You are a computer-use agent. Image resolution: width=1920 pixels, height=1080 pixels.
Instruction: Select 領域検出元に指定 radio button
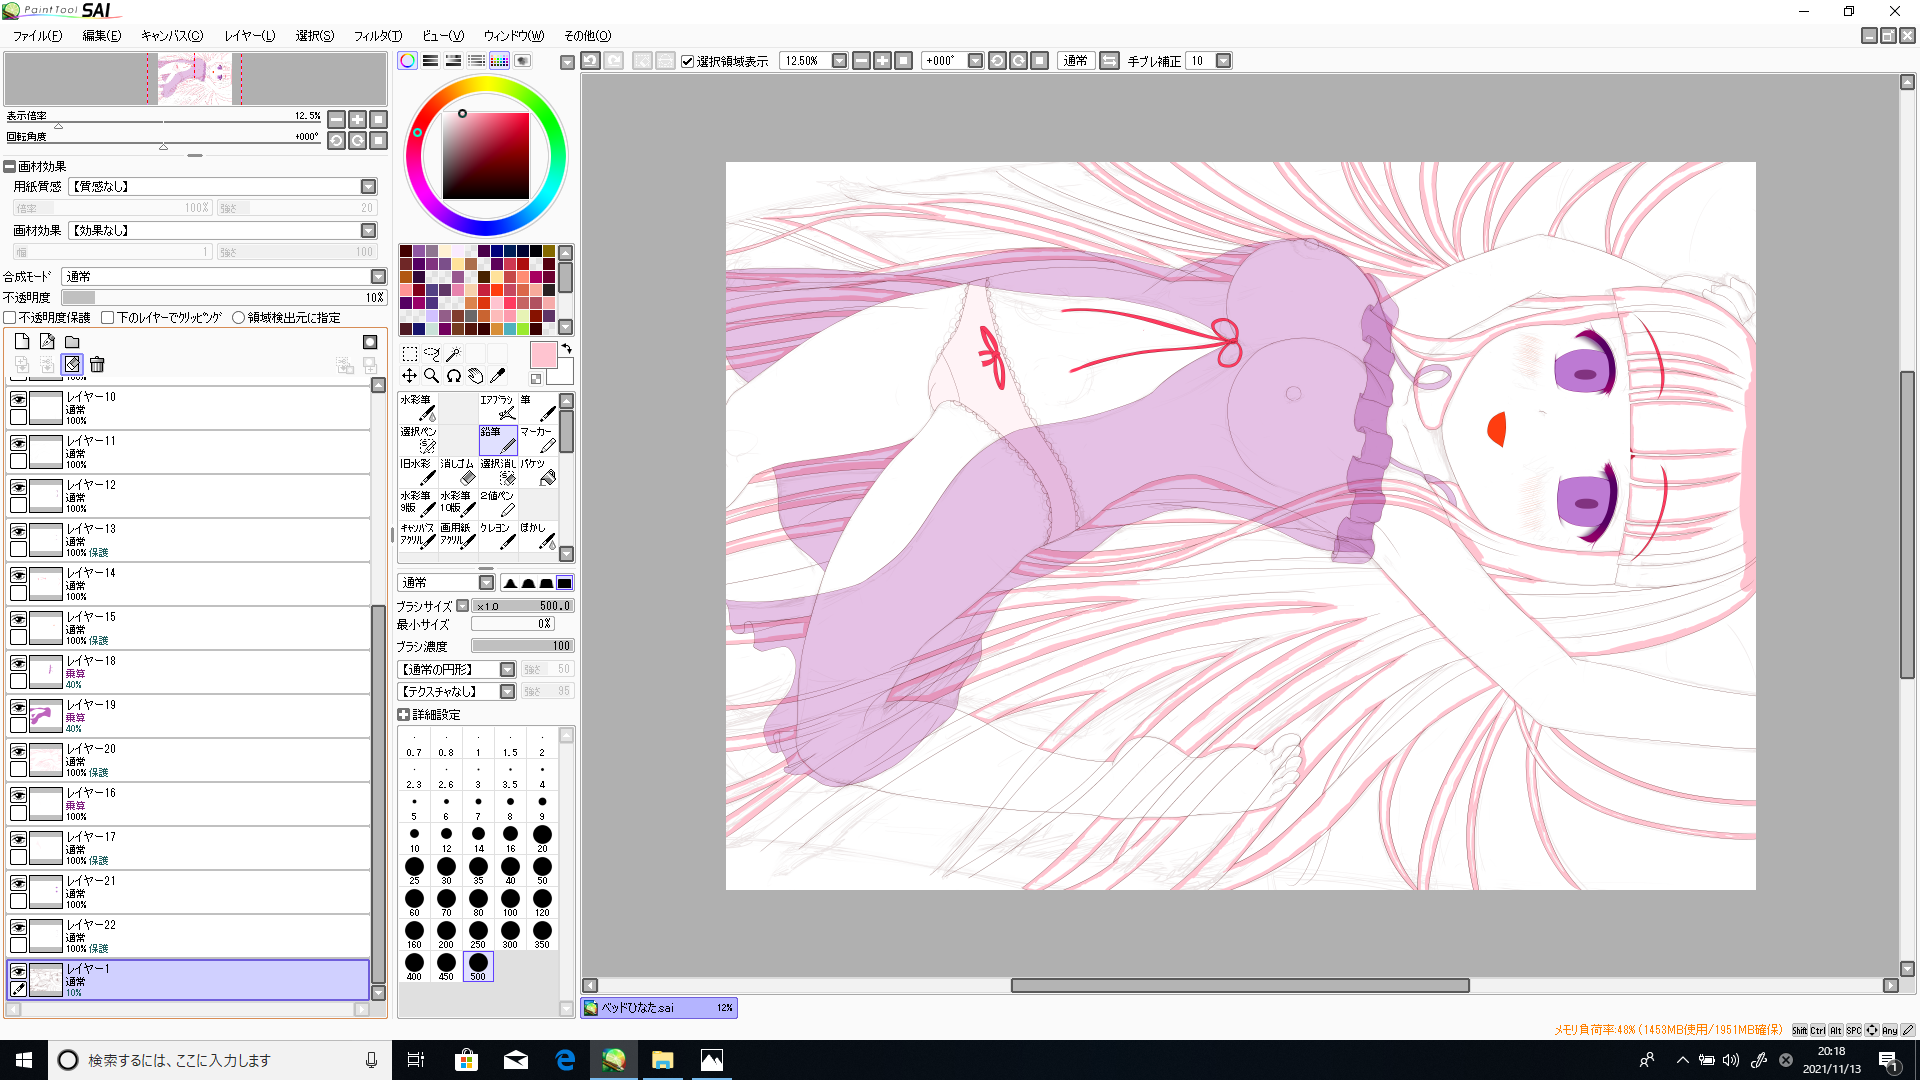(238, 318)
